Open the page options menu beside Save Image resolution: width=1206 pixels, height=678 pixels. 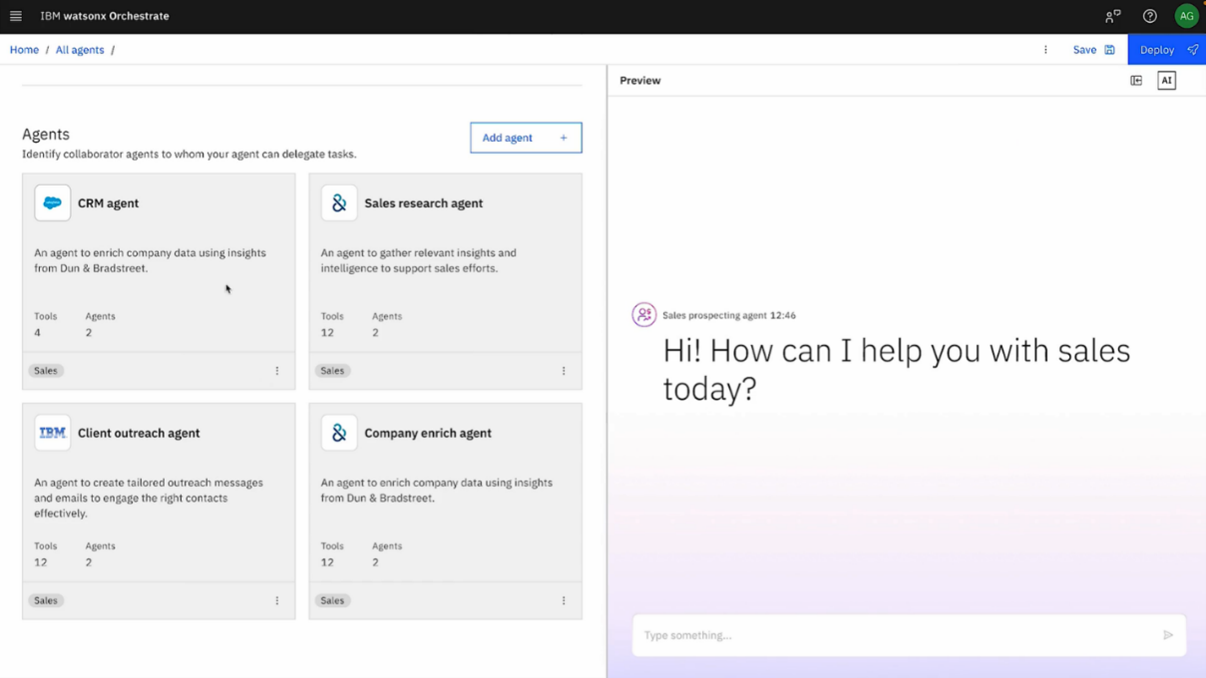point(1046,50)
